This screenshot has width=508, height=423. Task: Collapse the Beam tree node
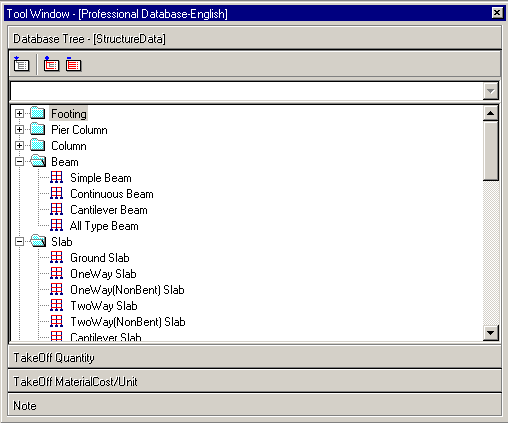tap(19, 162)
